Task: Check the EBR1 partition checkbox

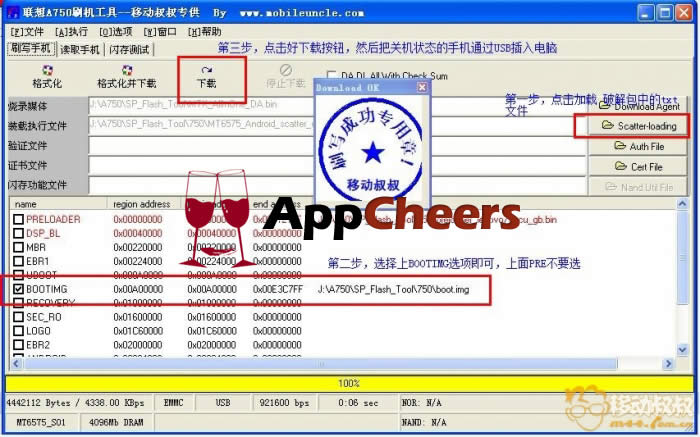Action: coord(18,261)
